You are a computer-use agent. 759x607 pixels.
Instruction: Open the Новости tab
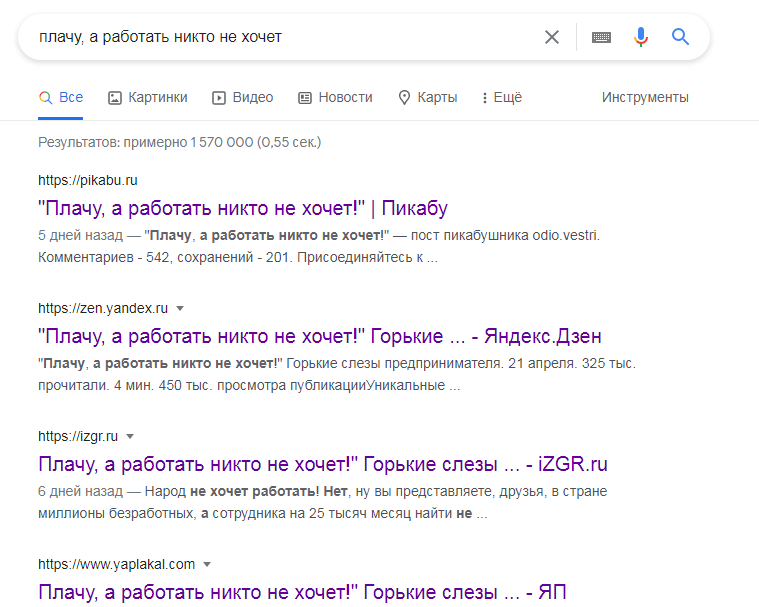coord(335,97)
